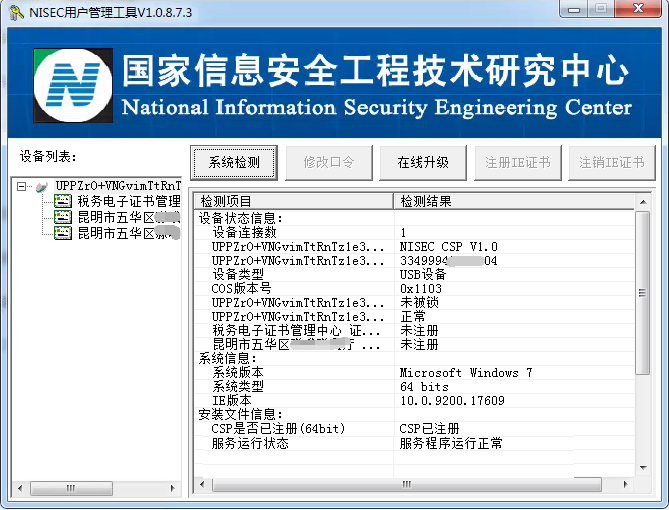Click the 注销IE证书 button
Screen dimensions: 669x510
click(612, 163)
